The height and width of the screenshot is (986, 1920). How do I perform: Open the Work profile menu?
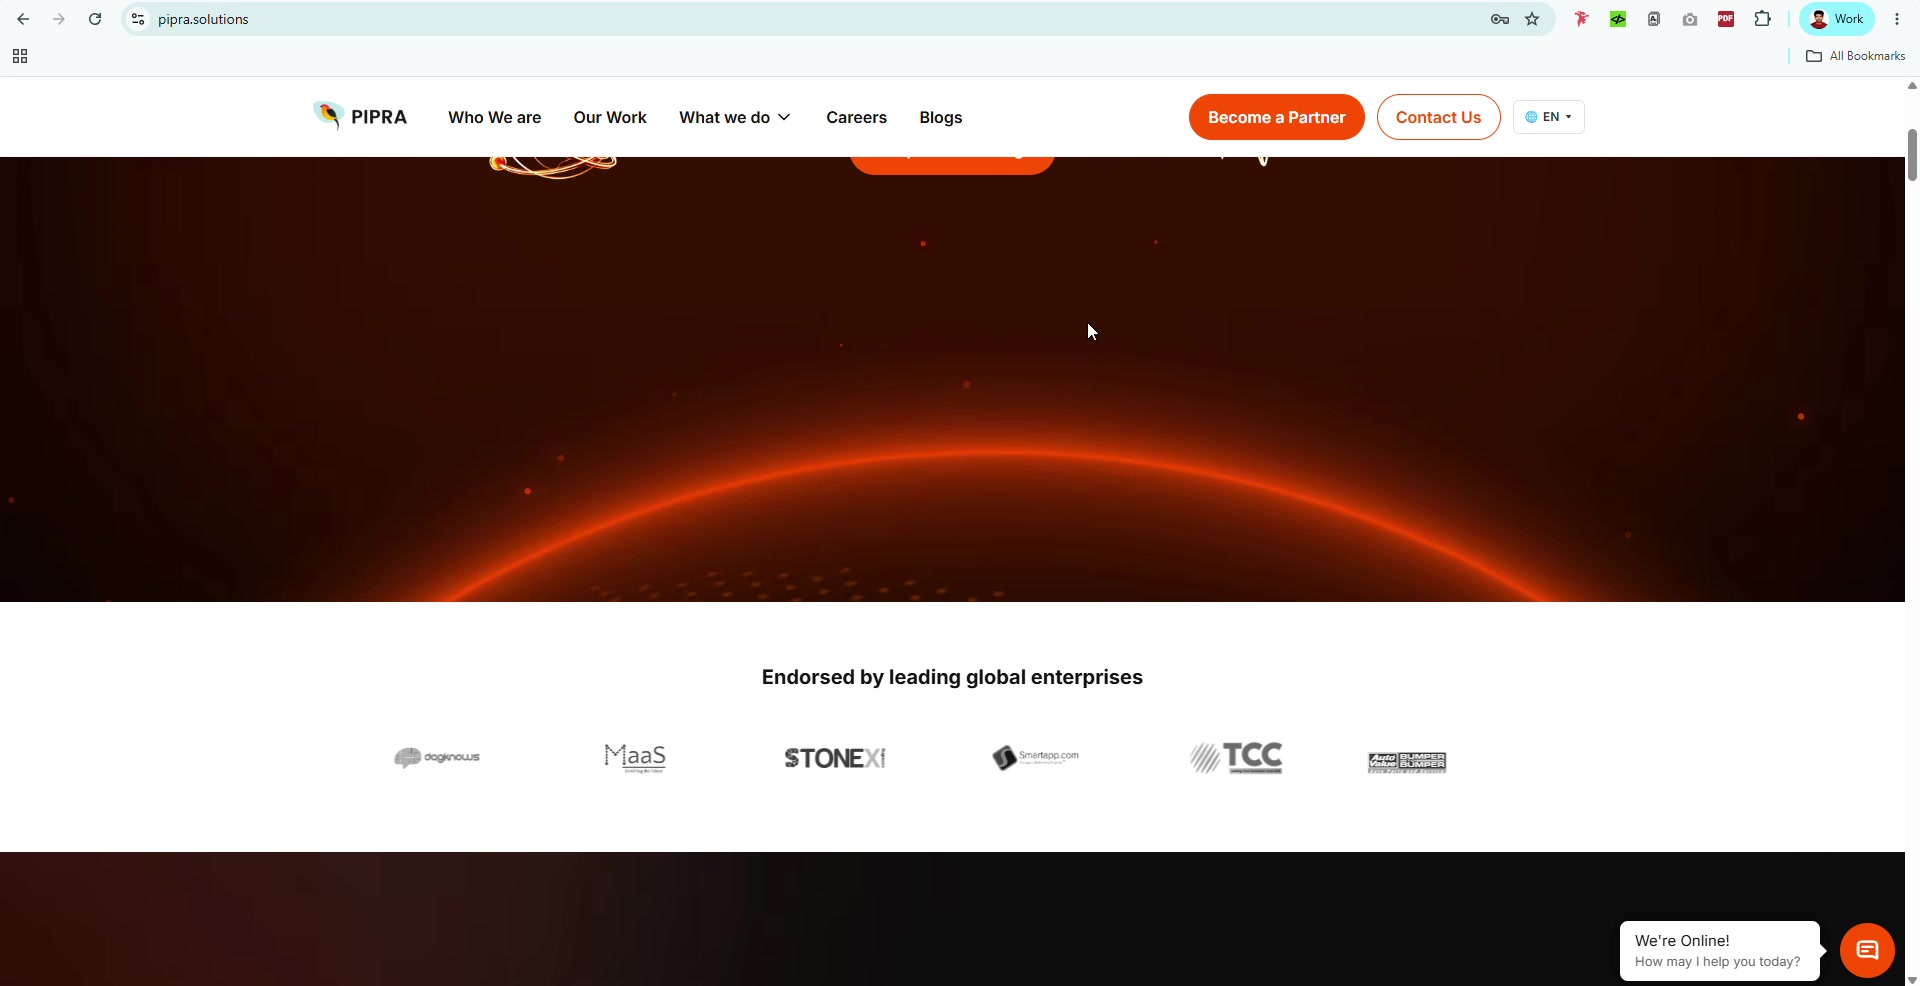pos(1837,19)
